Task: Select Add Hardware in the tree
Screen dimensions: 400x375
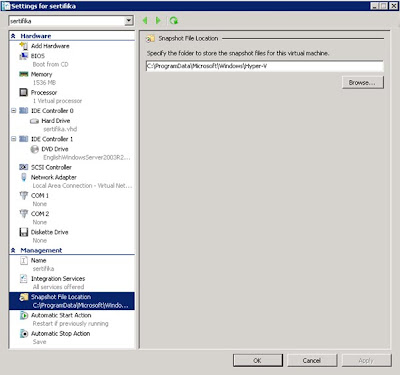Action: [x=50, y=46]
